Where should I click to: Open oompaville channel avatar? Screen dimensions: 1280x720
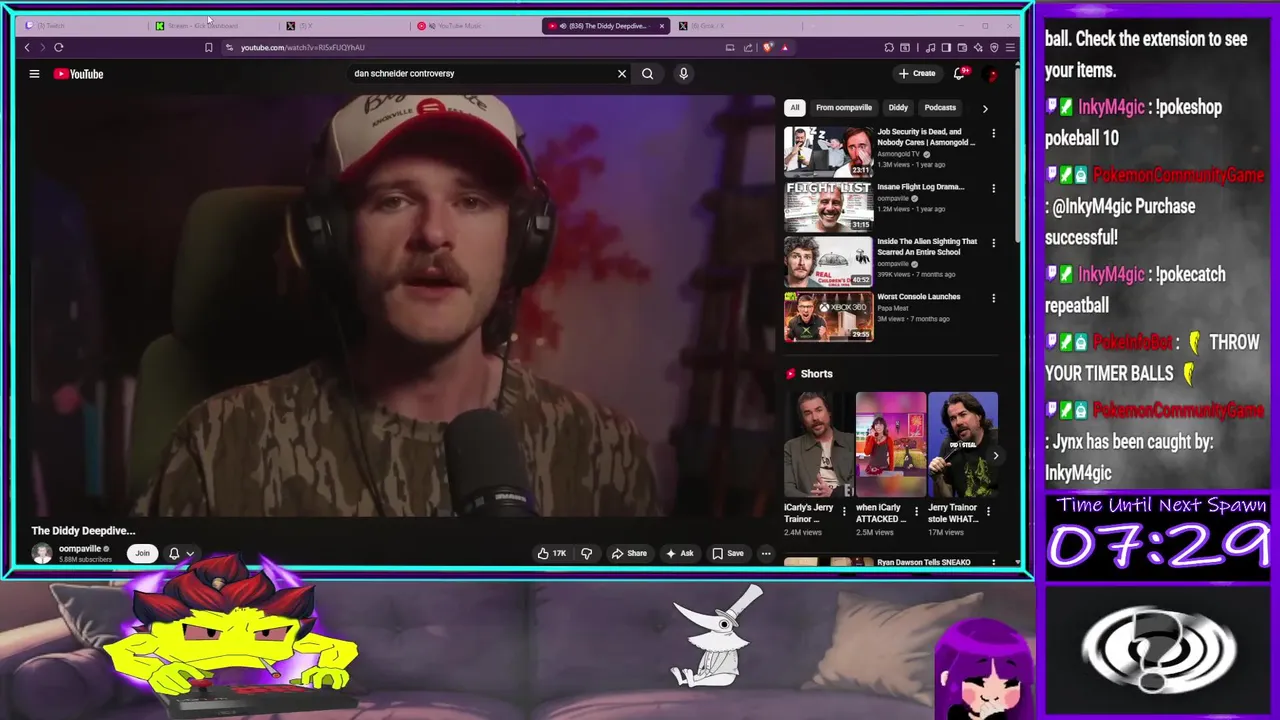[42, 553]
